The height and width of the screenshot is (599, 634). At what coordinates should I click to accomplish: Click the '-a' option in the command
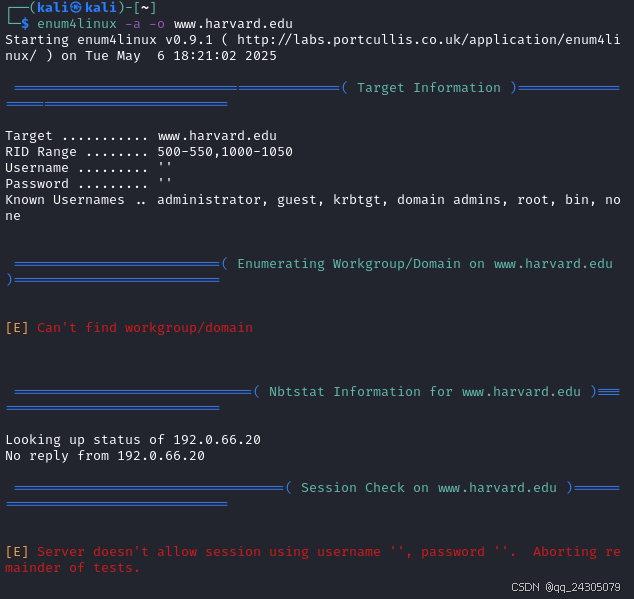(133, 24)
